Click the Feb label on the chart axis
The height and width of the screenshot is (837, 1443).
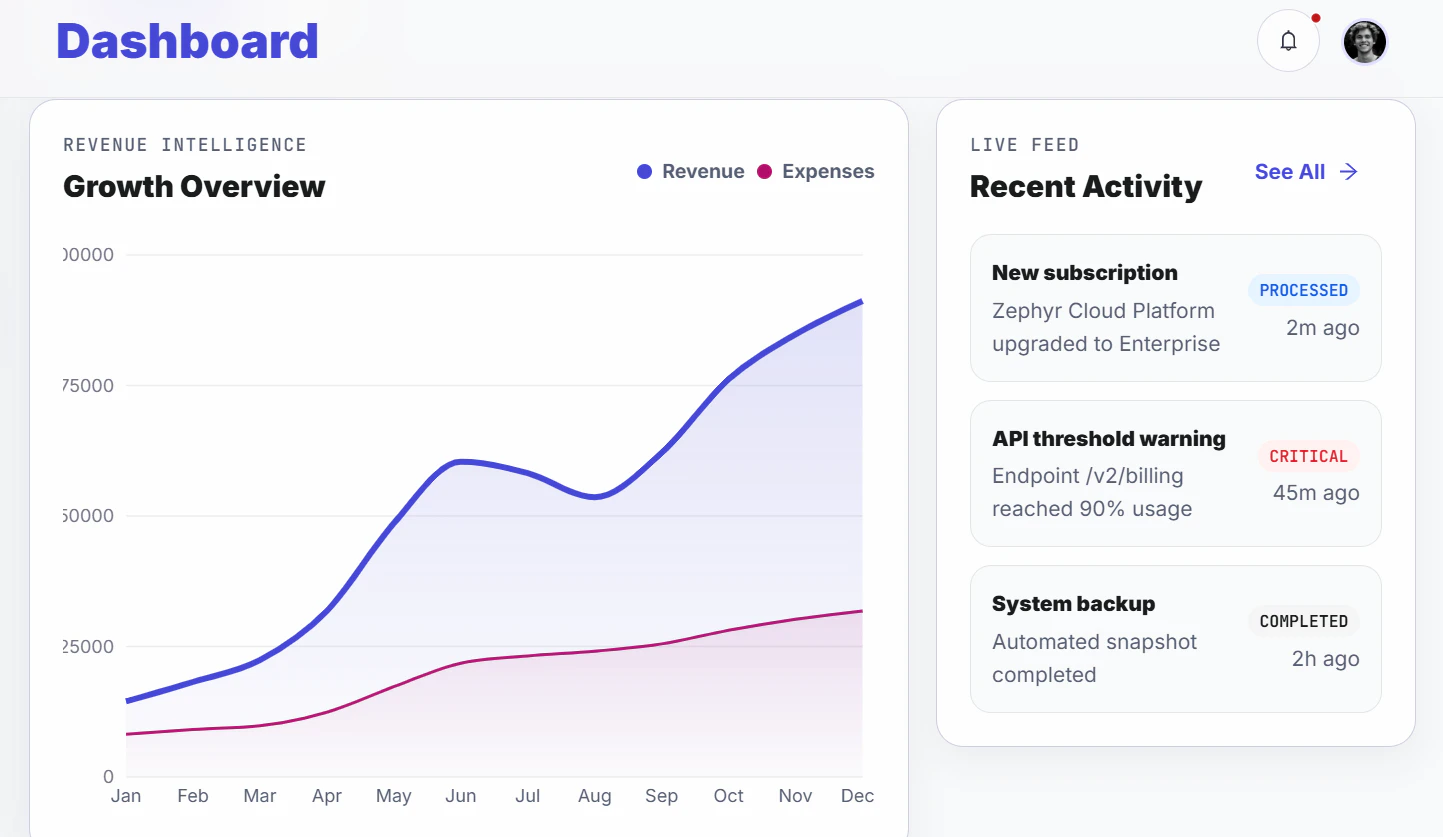pos(193,796)
